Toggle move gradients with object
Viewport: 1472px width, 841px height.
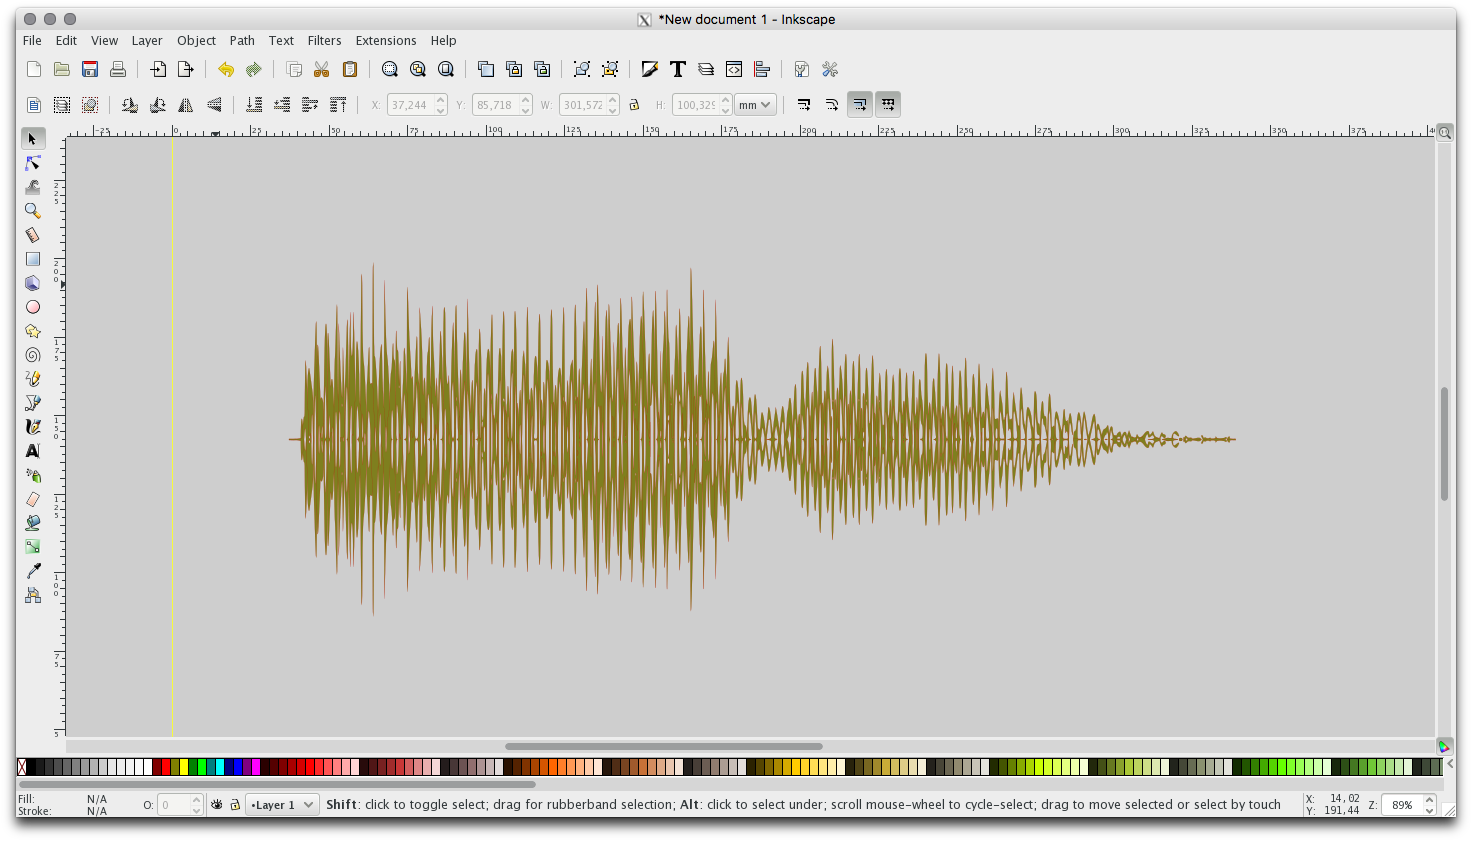pyautogui.click(x=860, y=105)
